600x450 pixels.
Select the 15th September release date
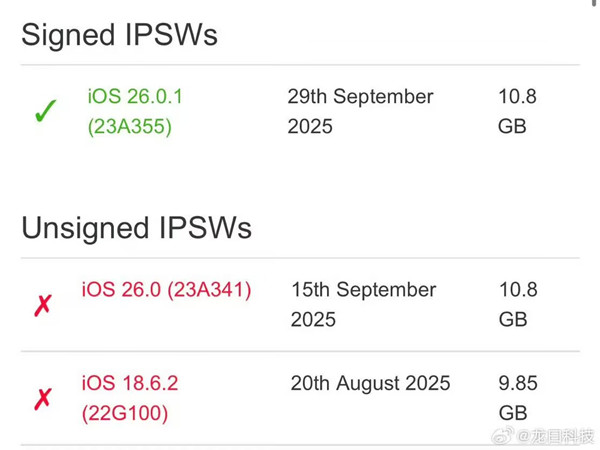[x=363, y=290]
